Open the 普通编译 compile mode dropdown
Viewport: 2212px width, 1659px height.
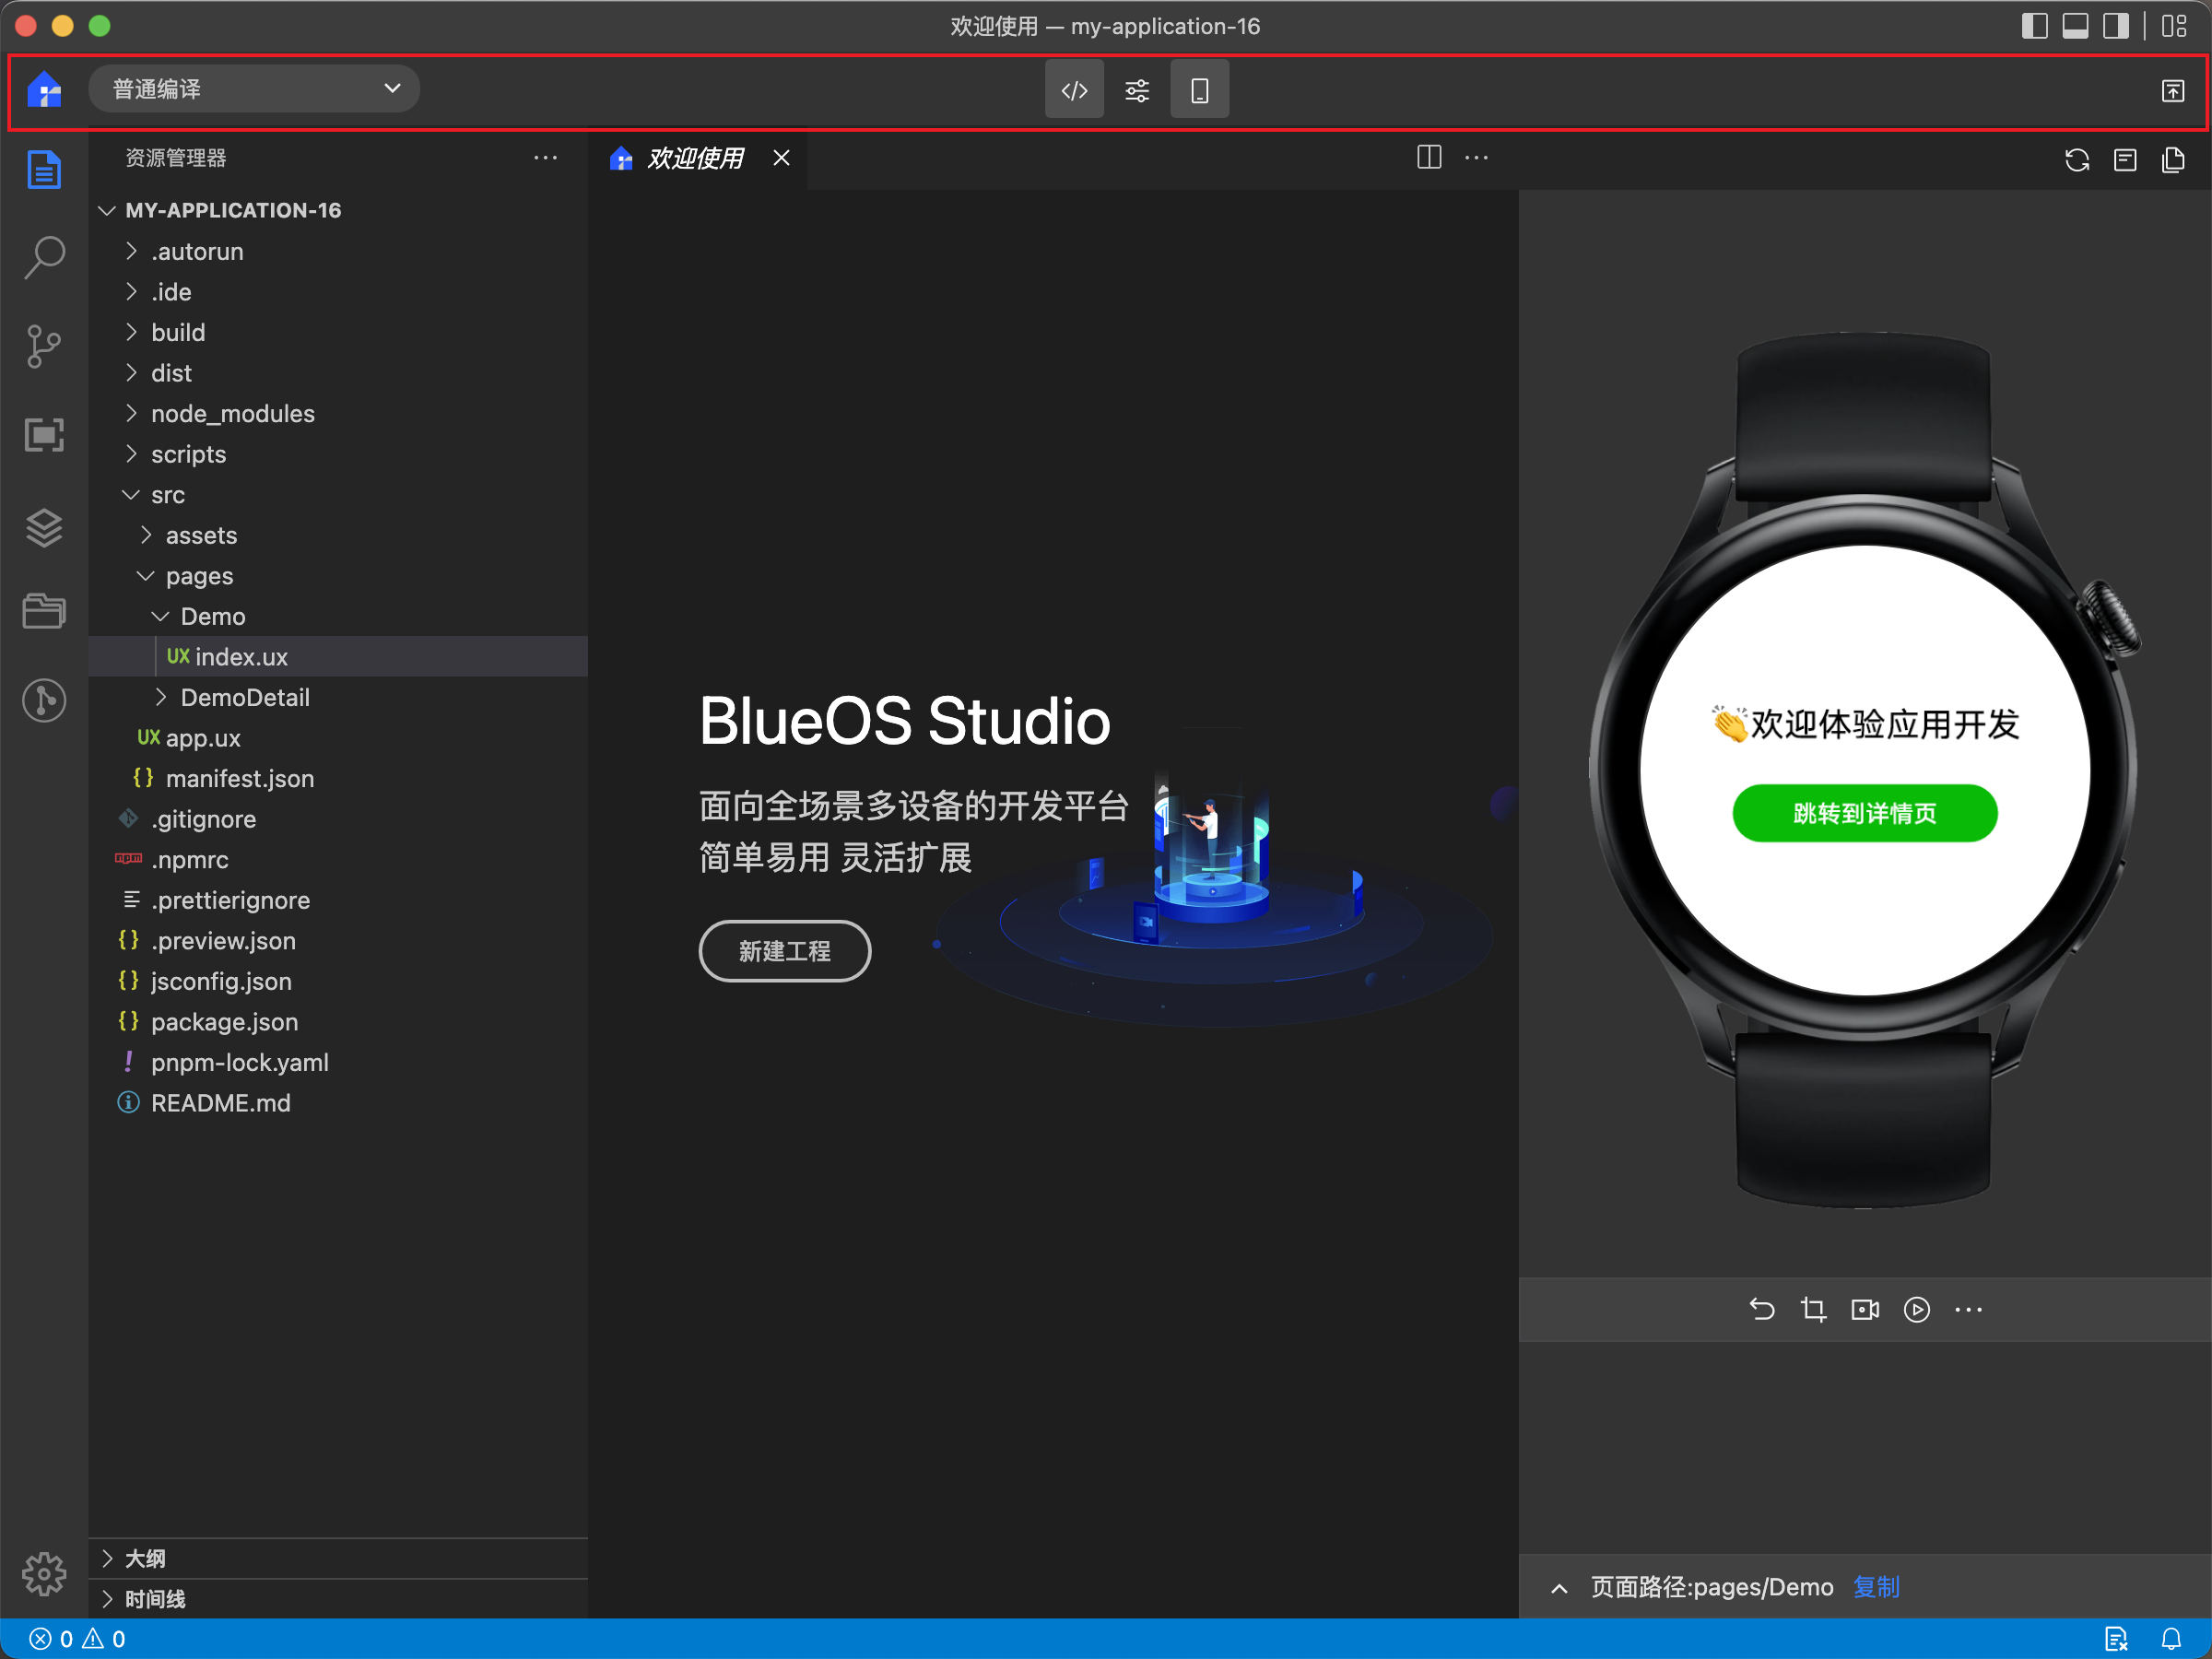254,89
